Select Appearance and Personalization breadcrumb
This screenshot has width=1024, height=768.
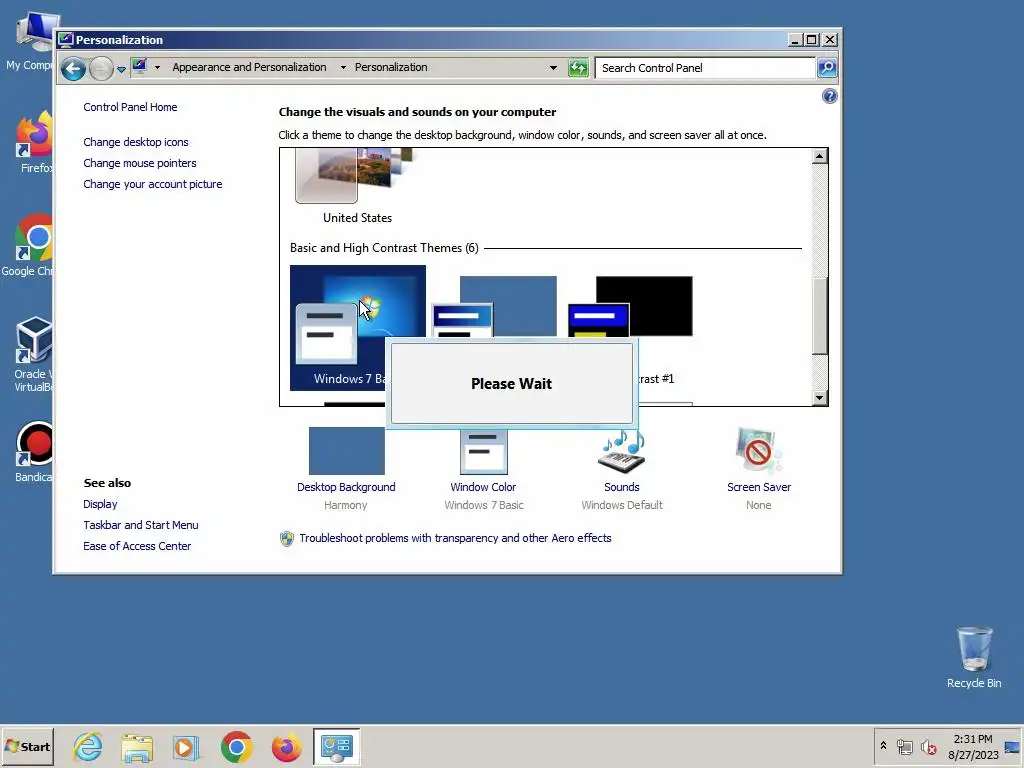tap(249, 67)
